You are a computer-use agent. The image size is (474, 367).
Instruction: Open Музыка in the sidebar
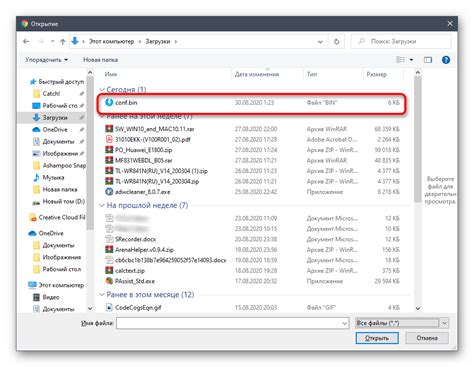click(49, 178)
